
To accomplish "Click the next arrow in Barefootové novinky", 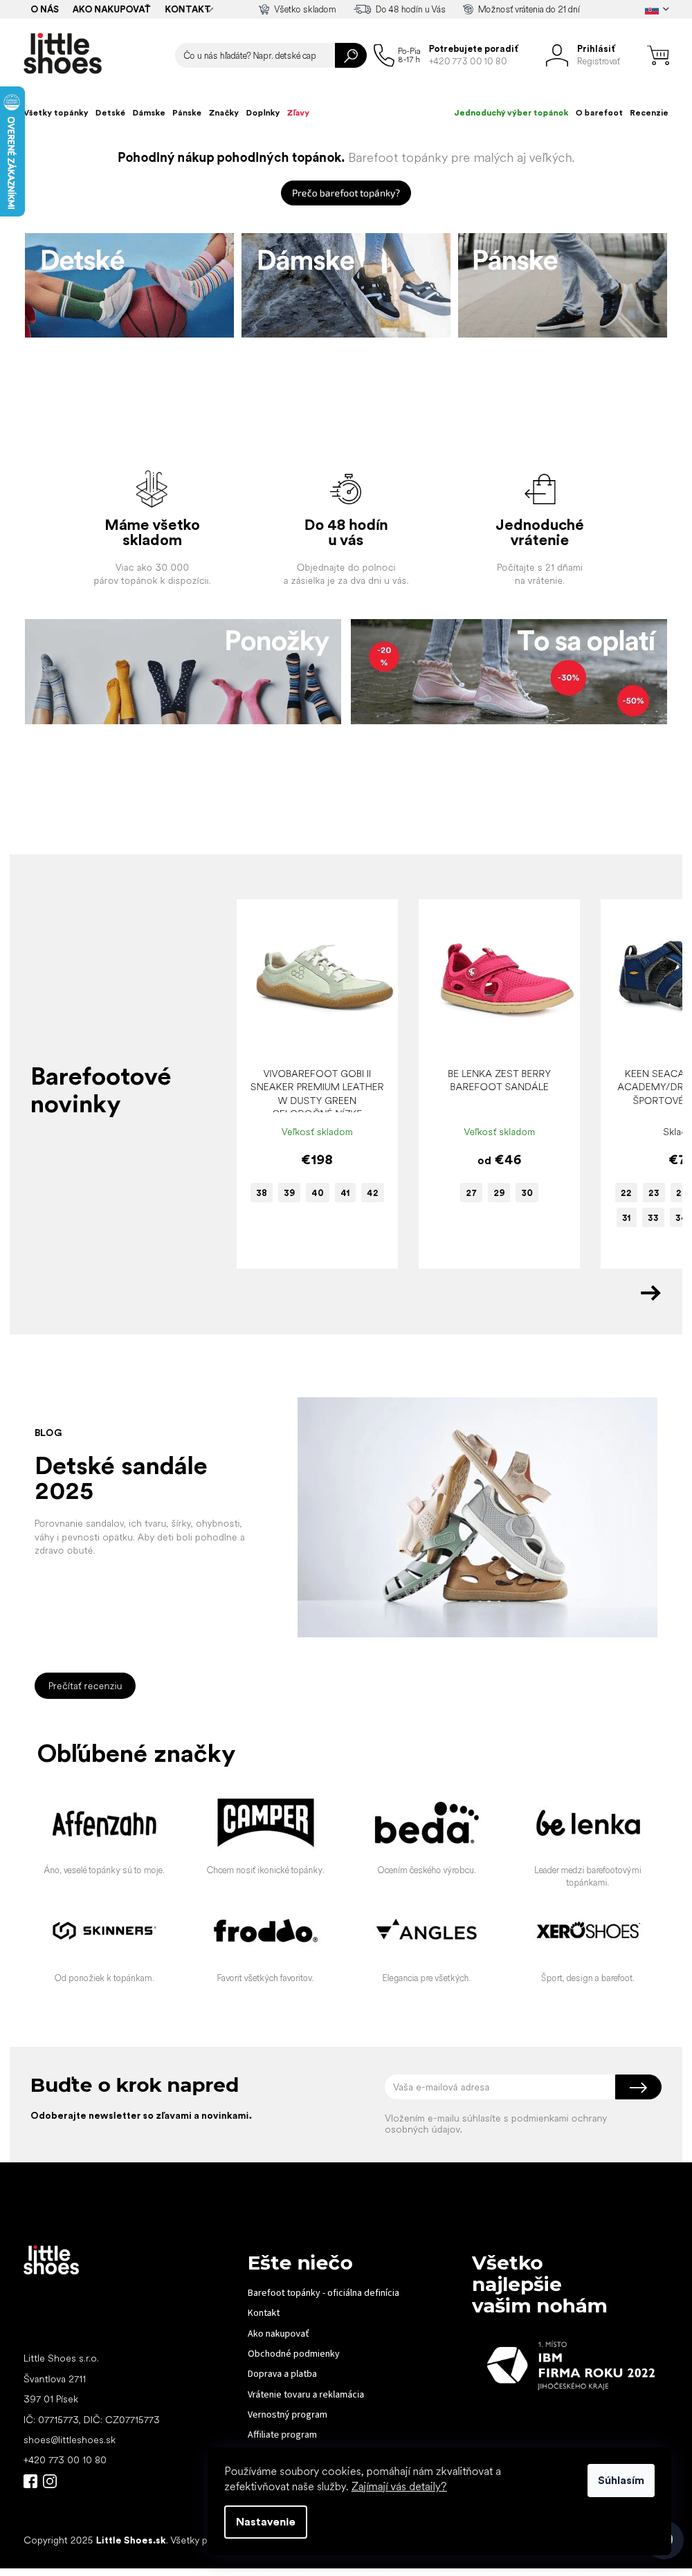I will pyautogui.click(x=650, y=1293).
